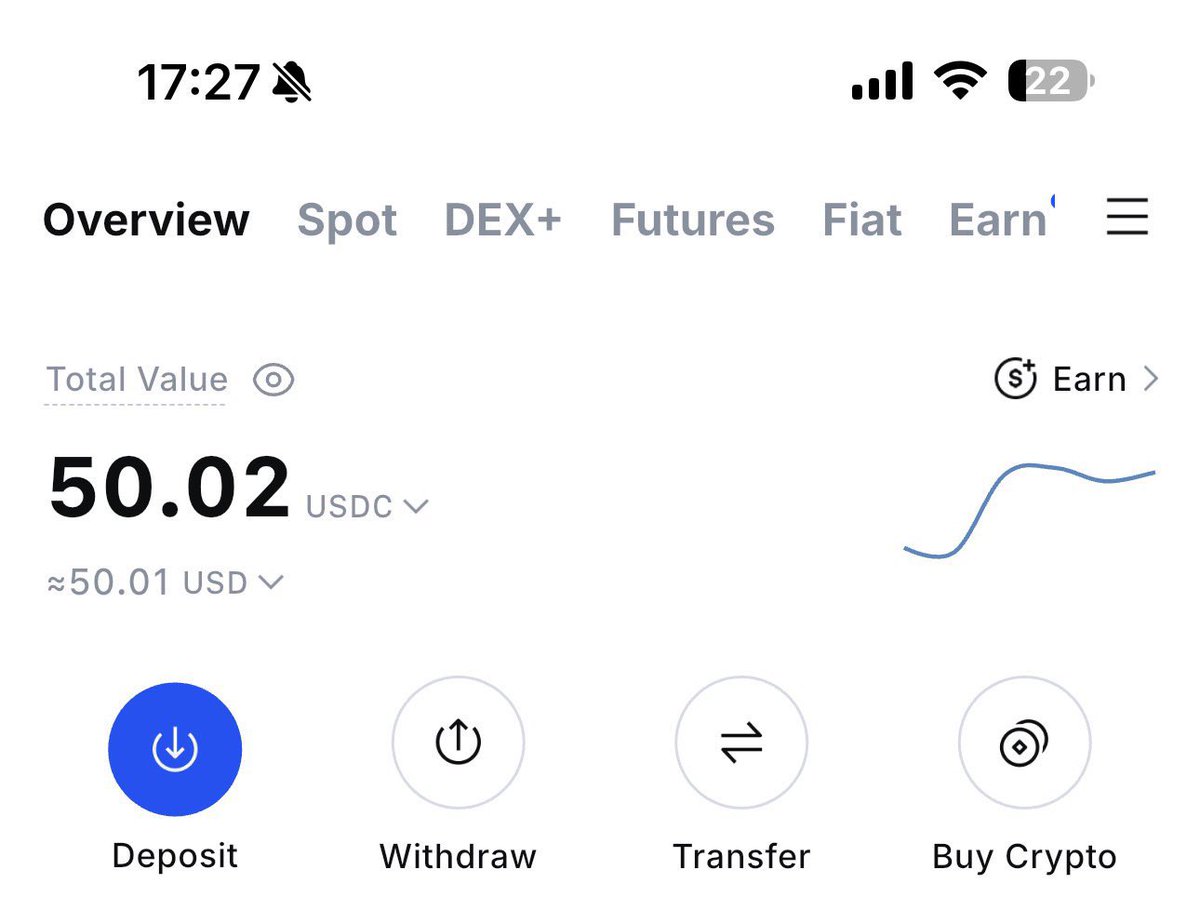Expand the USDC currency dropdown

tap(414, 507)
